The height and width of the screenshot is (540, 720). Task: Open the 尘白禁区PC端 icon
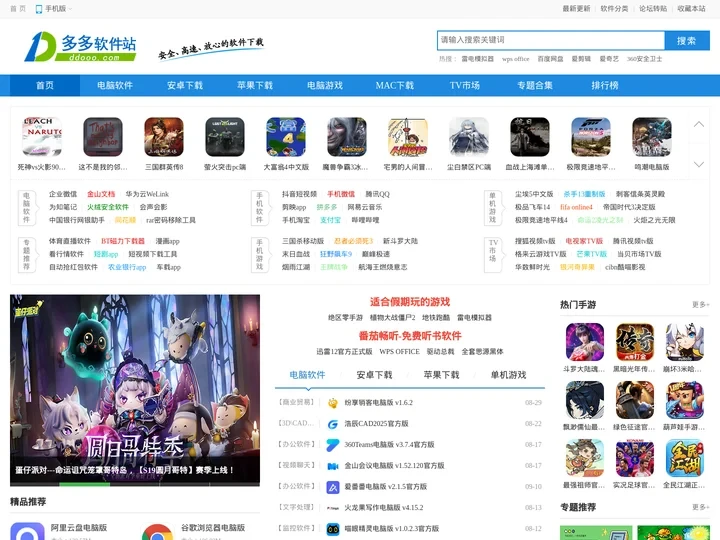469,137
